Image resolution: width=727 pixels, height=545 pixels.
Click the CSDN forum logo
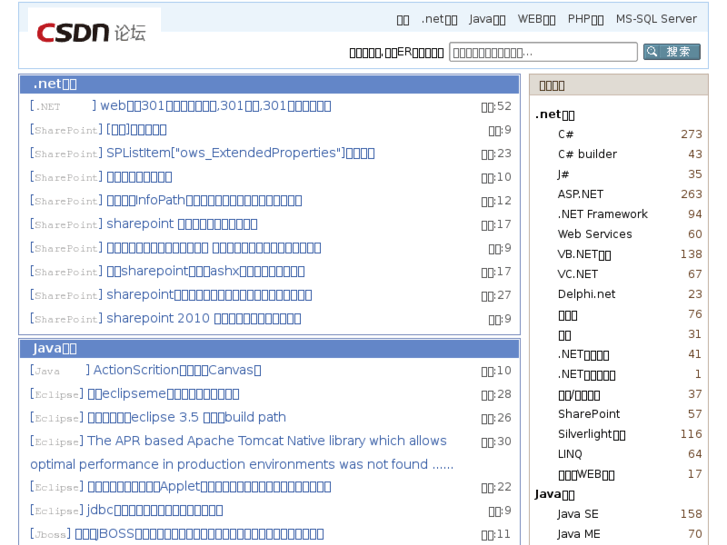(x=91, y=32)
